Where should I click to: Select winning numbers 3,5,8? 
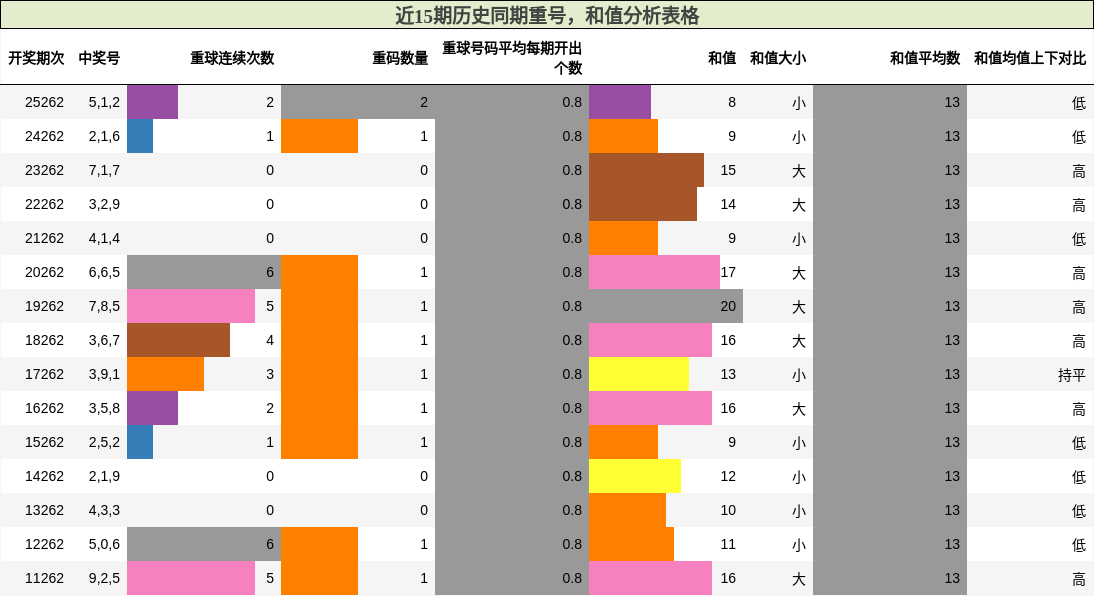tap(104, 408)
